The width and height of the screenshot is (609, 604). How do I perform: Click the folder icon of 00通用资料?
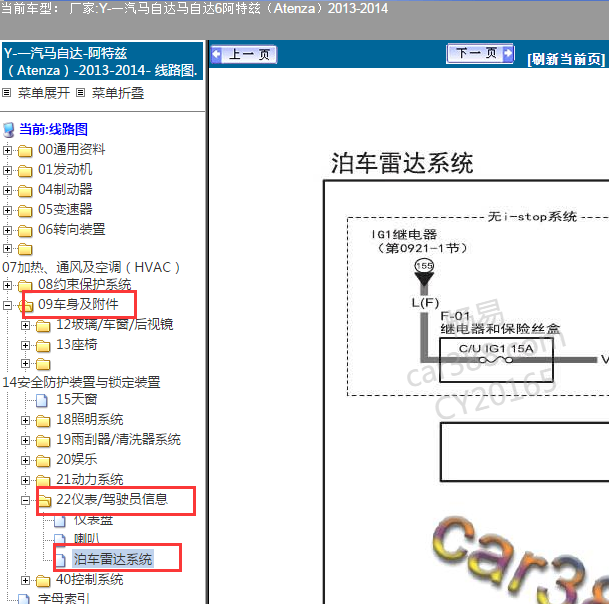pyautogui.click(x=25, y=151)
